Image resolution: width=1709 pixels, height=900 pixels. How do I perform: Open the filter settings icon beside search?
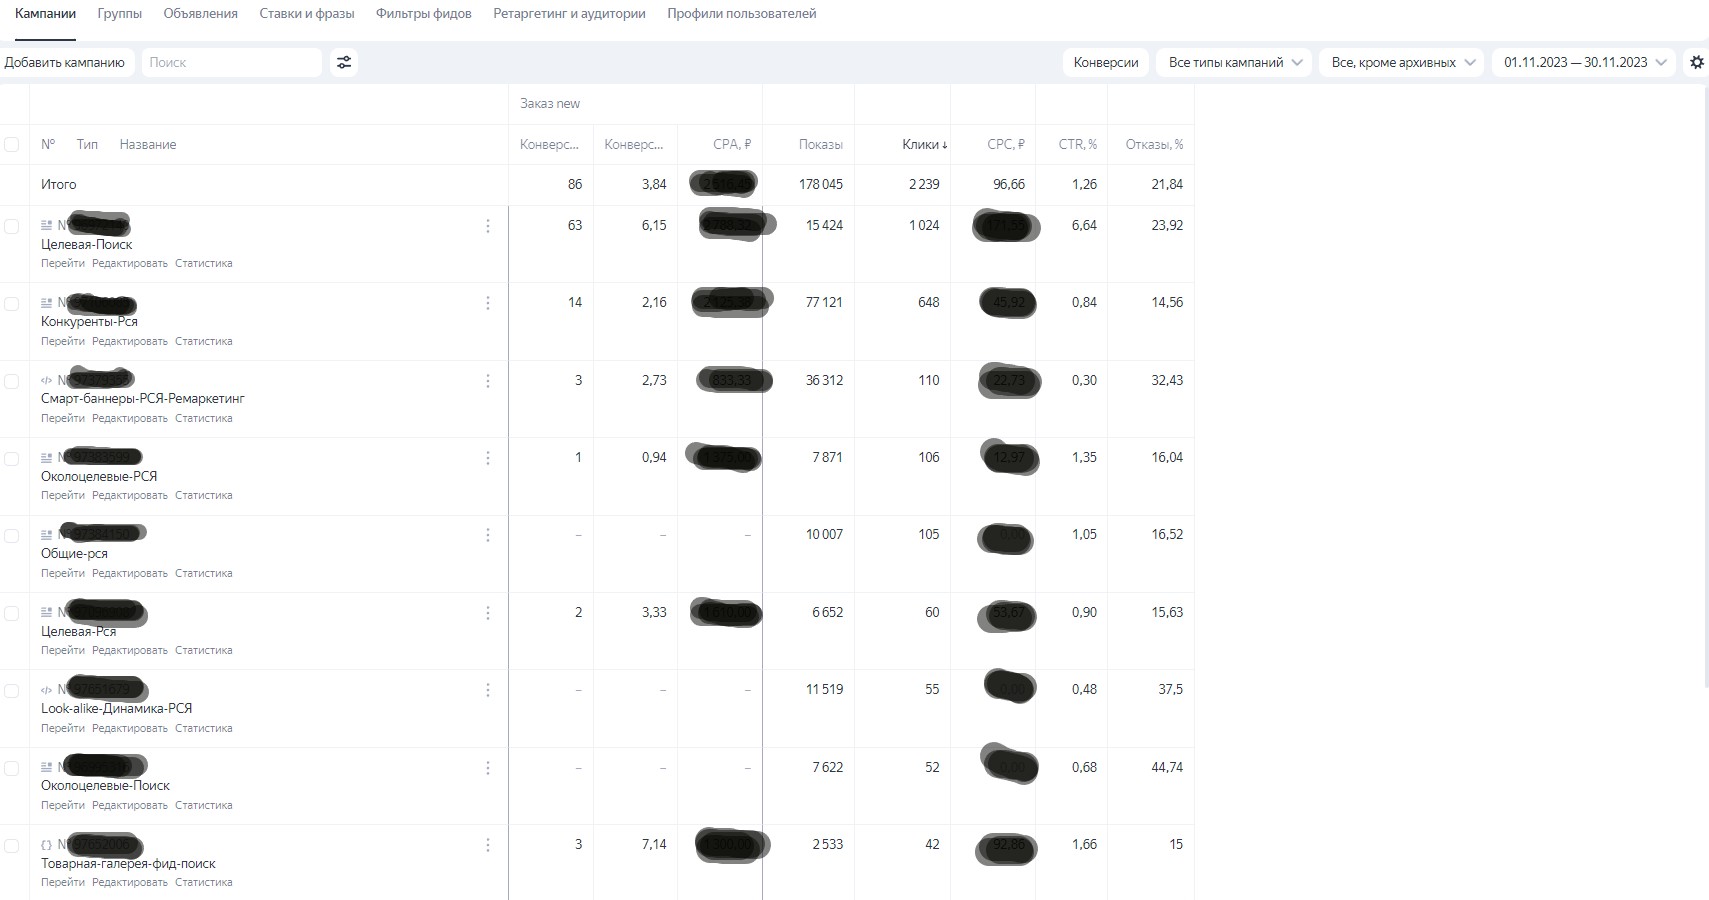point(344,62)
